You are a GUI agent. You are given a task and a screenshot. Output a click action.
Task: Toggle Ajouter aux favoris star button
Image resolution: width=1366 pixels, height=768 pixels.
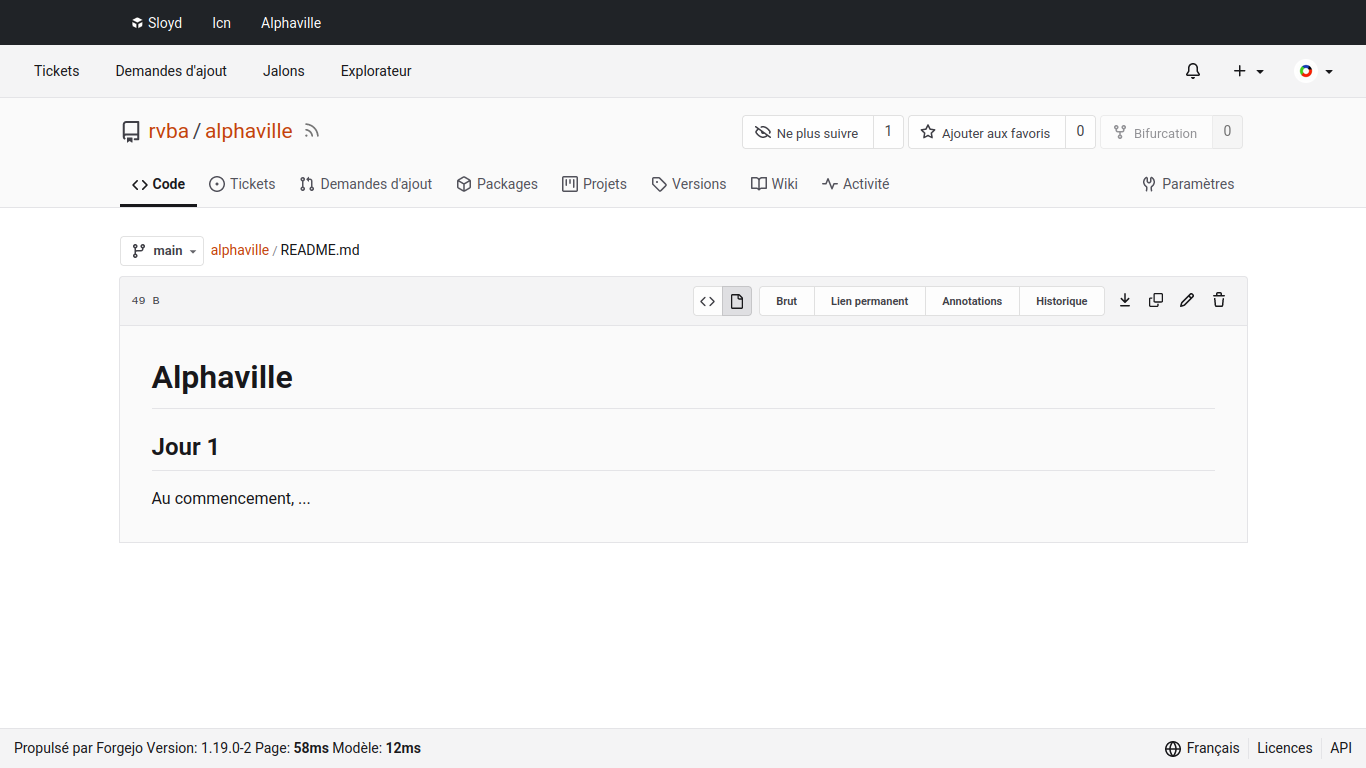[986, 133]
